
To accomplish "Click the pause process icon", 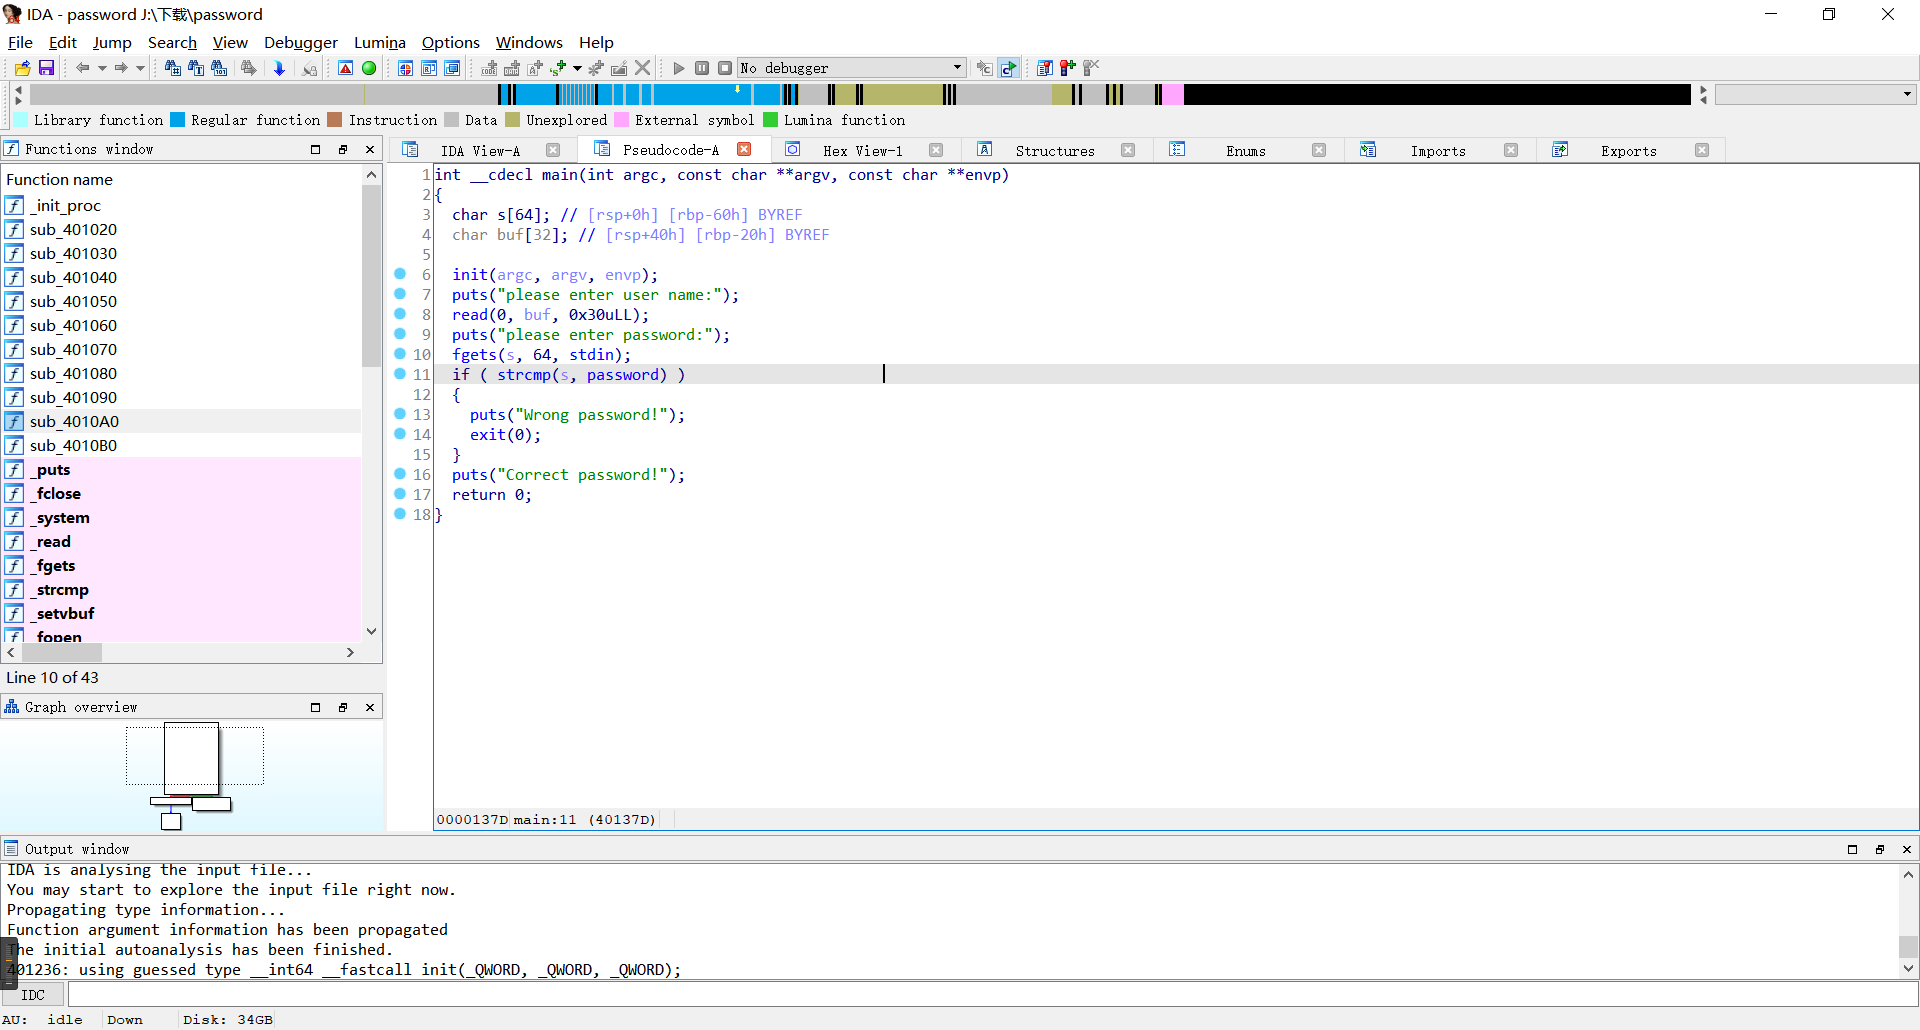I will coord(702,68).
